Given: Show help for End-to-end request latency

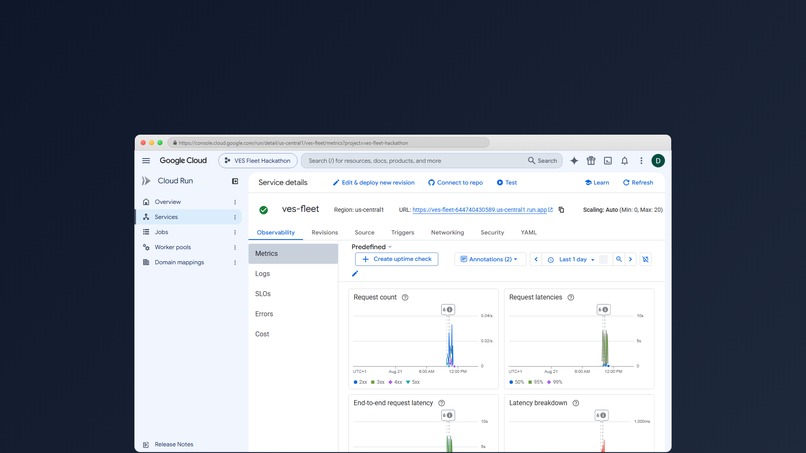Looking at the screenshot, I should tap(442, 403).
